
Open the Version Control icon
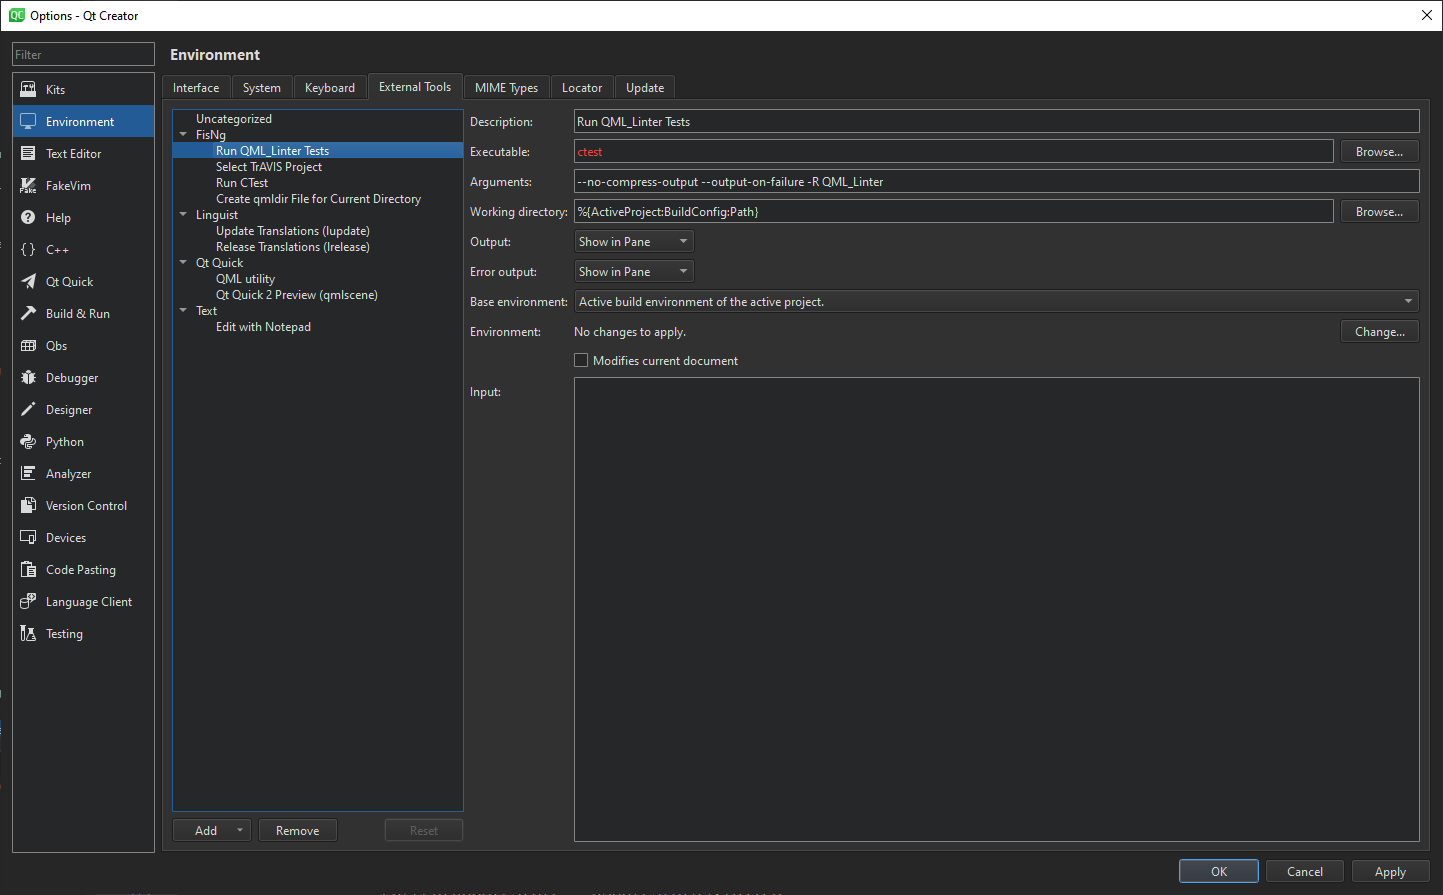pos(29,505)
